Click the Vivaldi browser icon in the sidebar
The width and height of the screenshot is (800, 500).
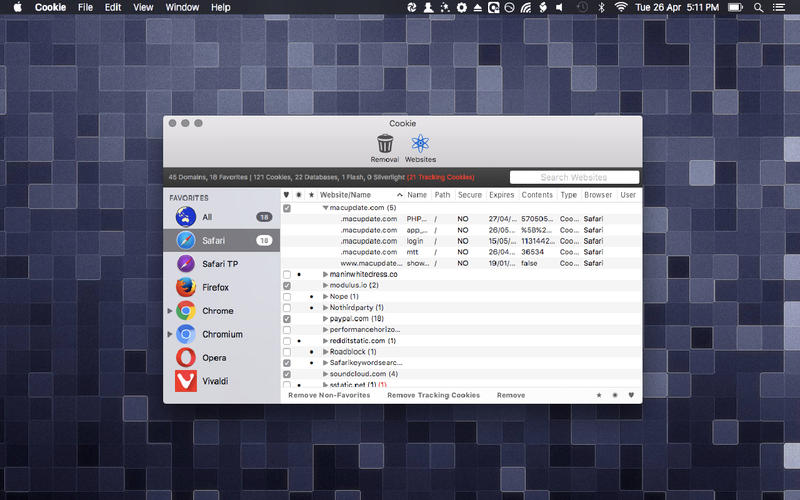pos(186,381)
